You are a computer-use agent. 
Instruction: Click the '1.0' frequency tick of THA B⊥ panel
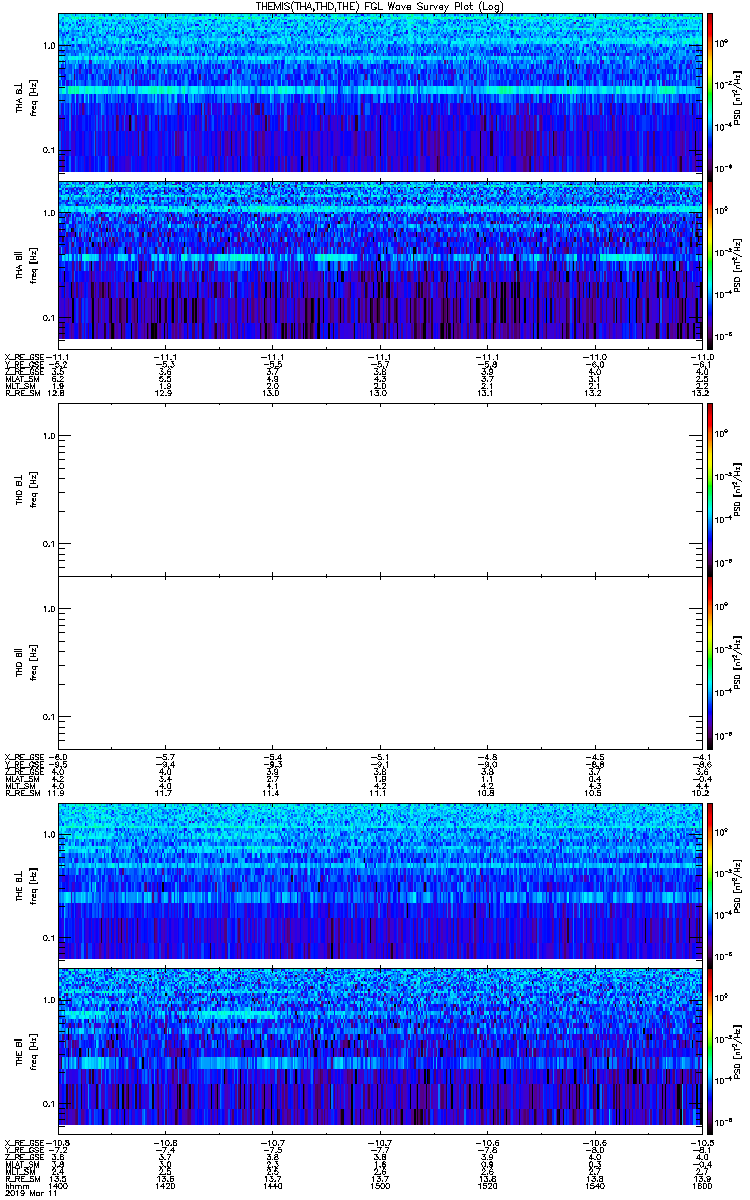click(x=49, y=47)
